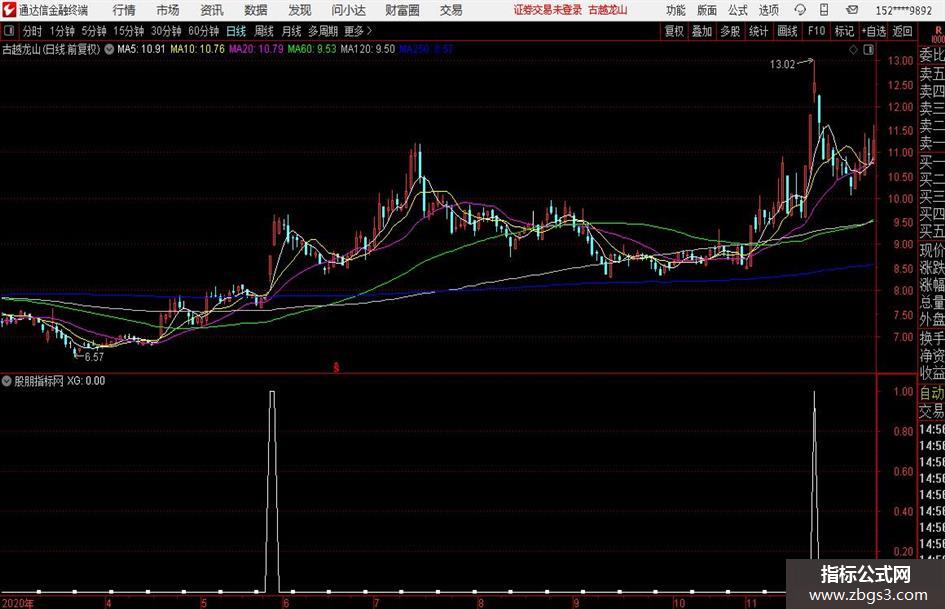Image resolution: width=945 pixels, height=609 pixels.
Task: Open the 功能 menu
Action: click(x=676, y=10)
